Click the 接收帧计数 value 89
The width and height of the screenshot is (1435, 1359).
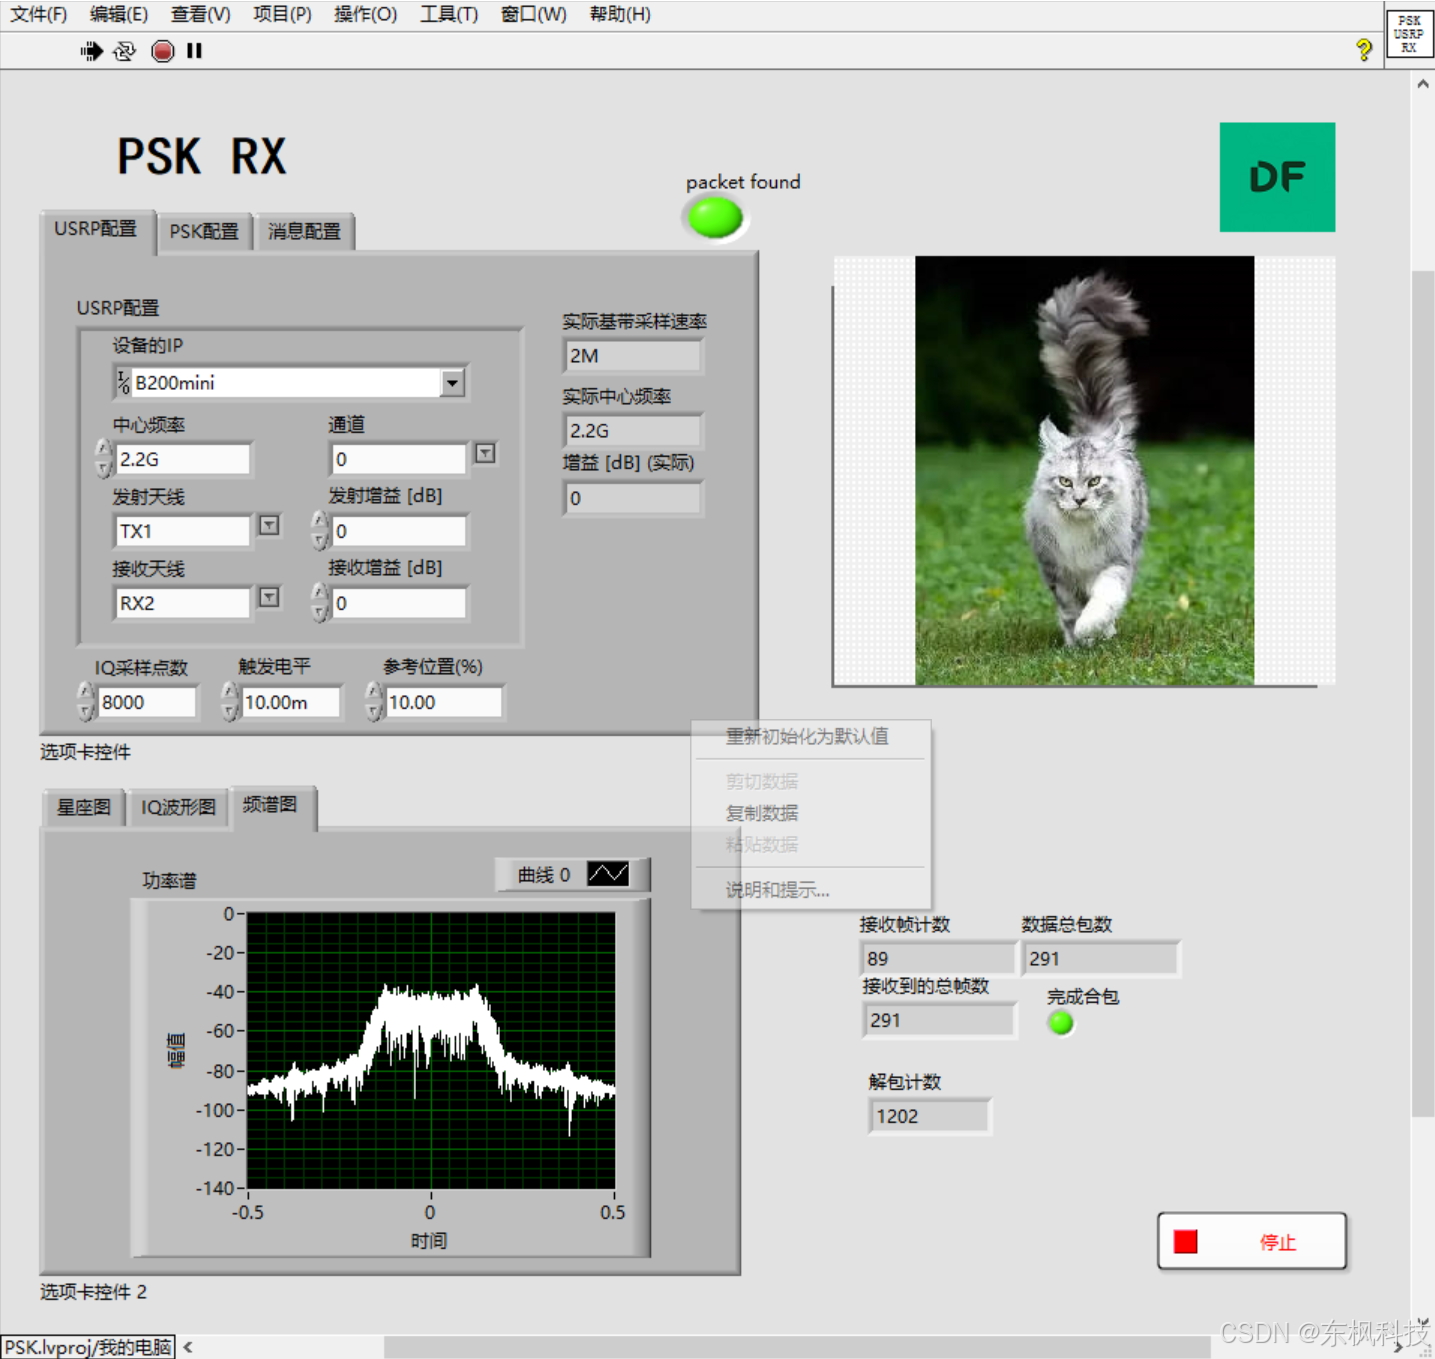[938, 958]
